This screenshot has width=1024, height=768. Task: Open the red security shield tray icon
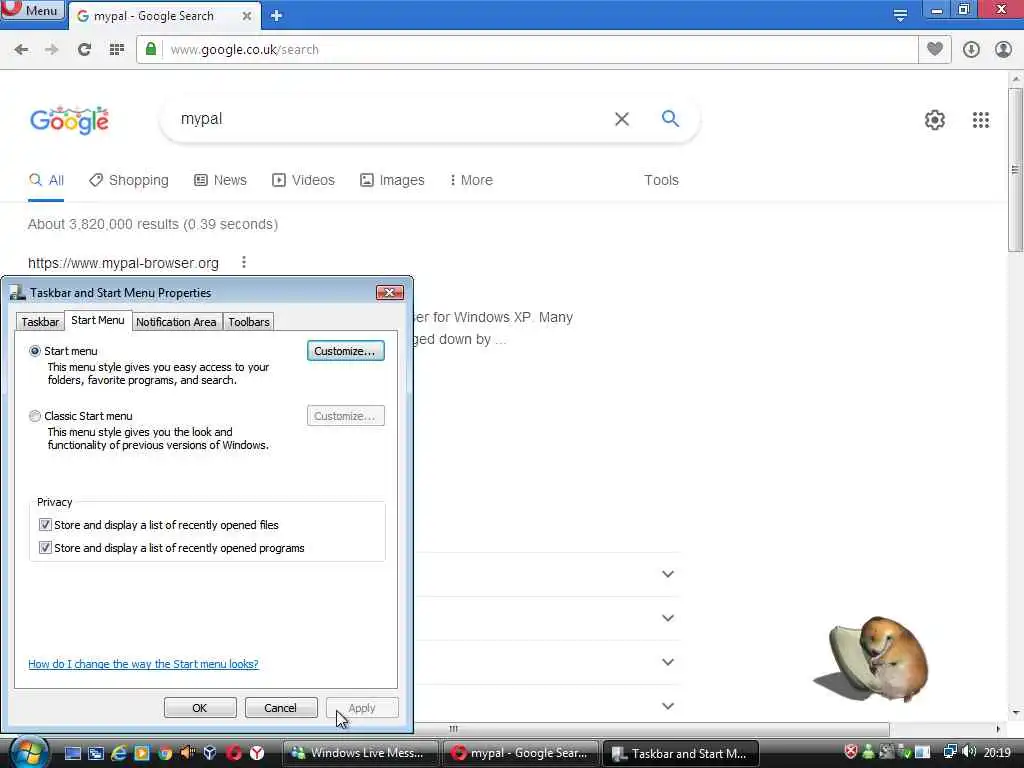(850, 752)
